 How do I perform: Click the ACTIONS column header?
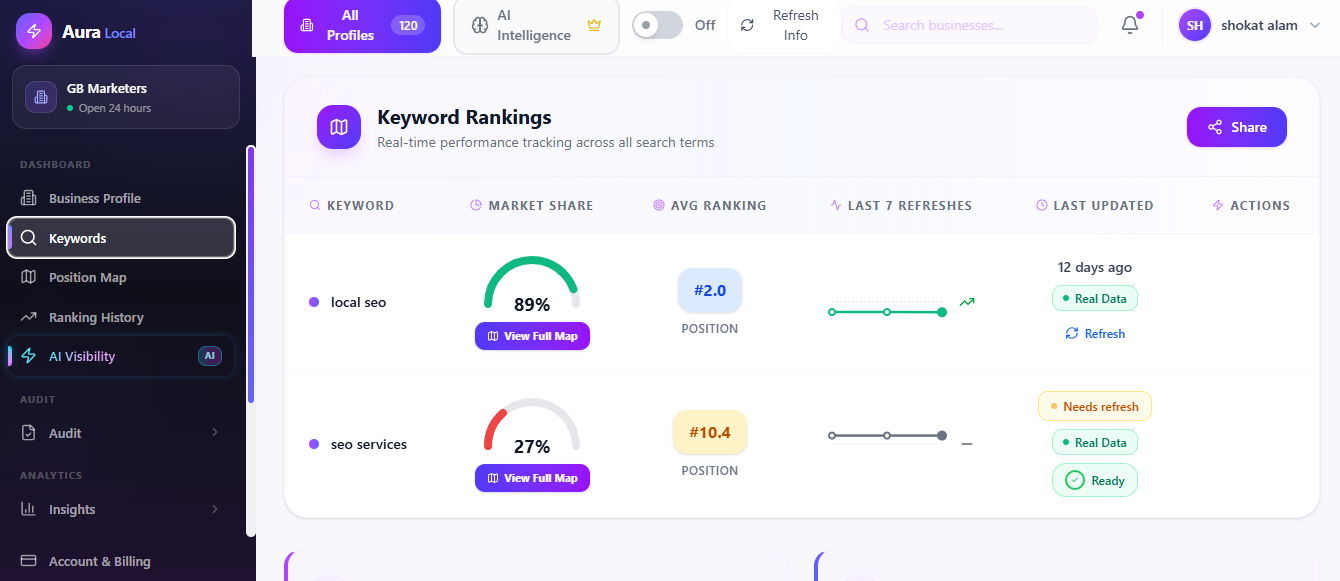(x=1251, y=205)
